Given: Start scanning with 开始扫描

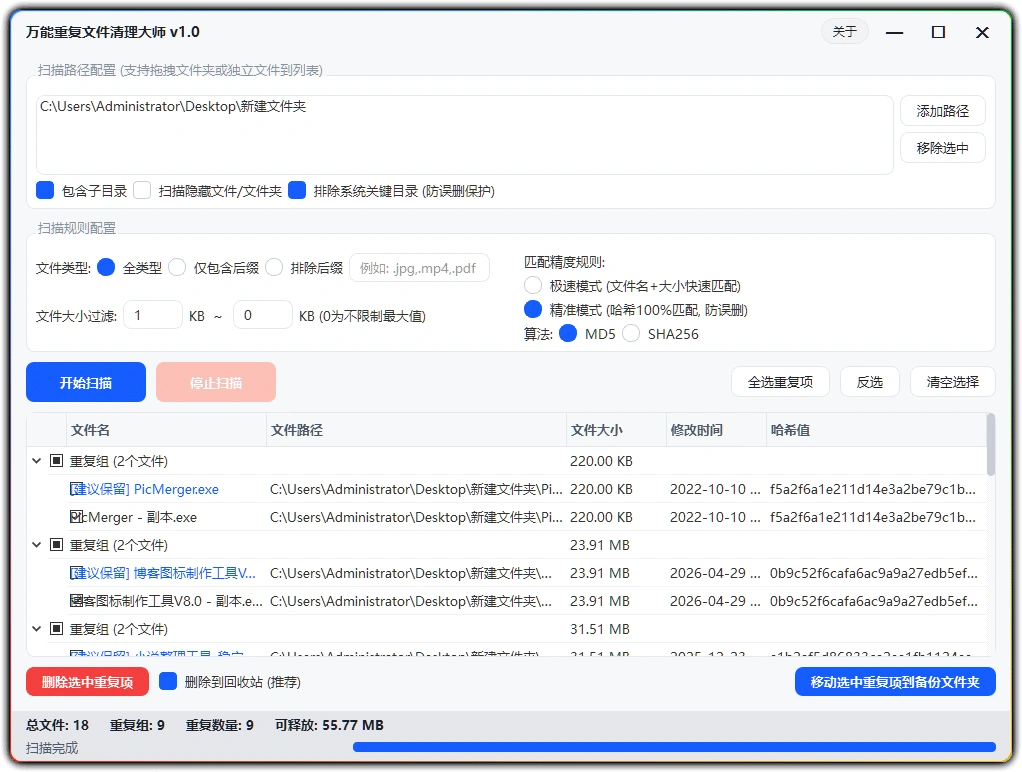Looking at the screenshot, I should tap(86, 382).
